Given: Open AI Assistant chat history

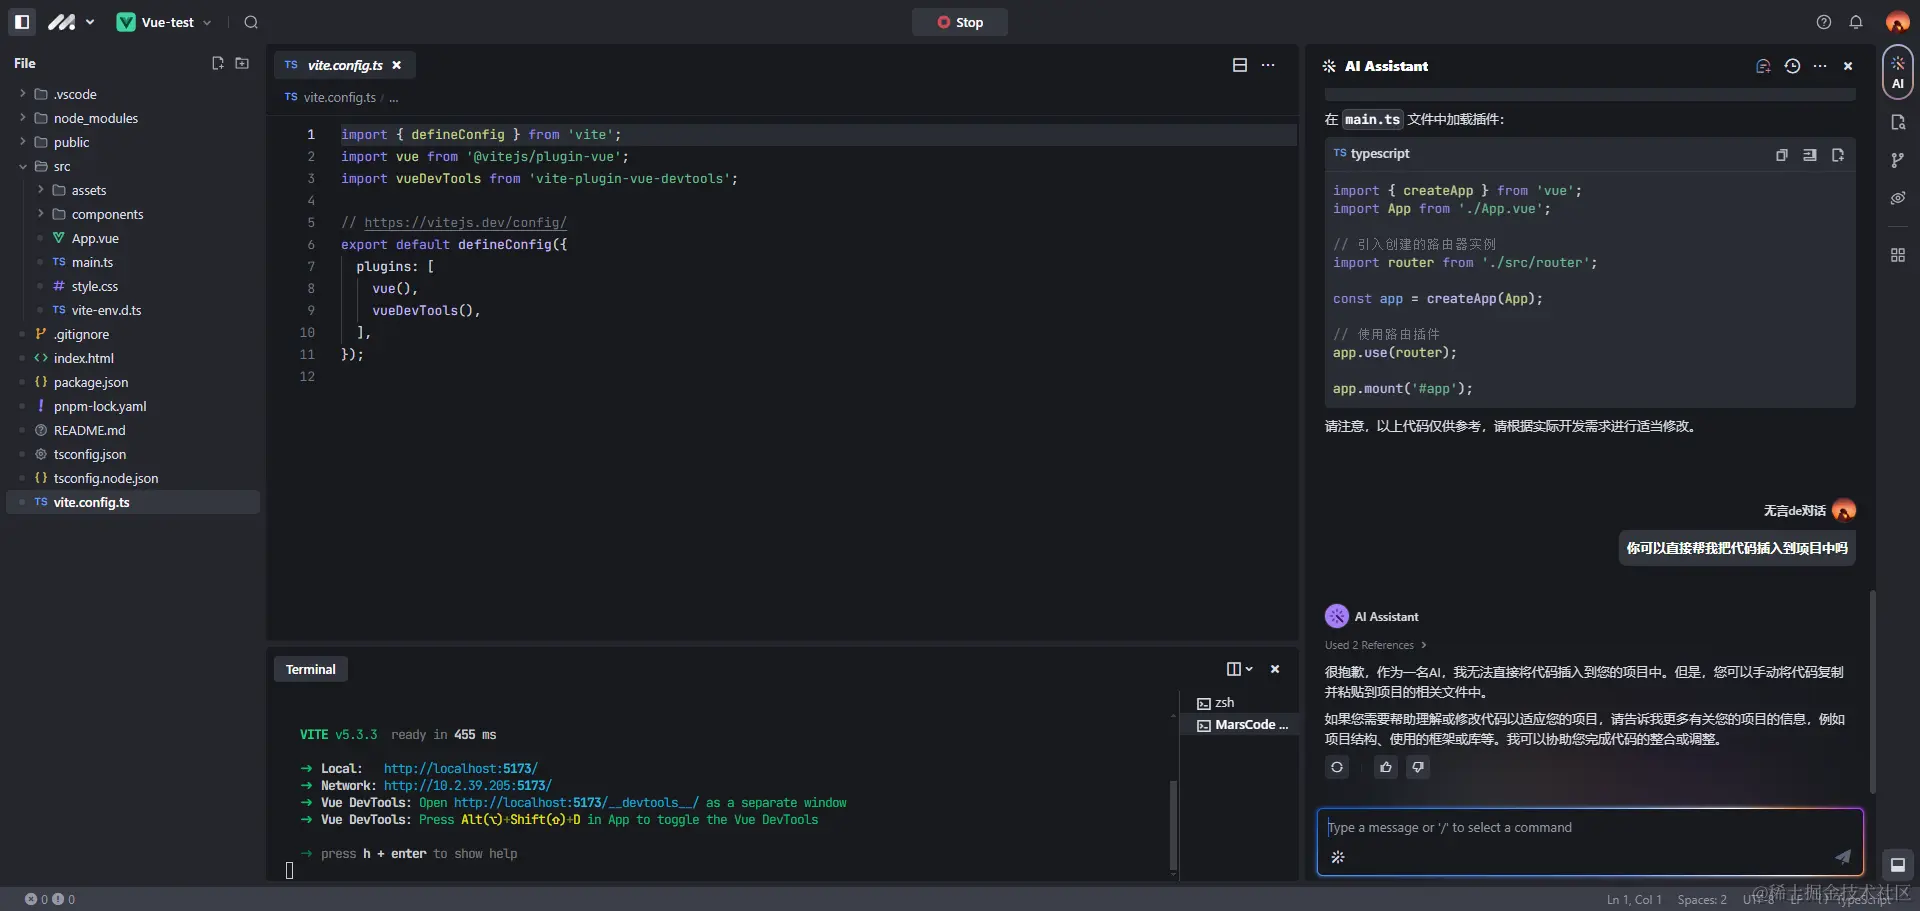Looking at the screenshot, I should click(x=1792, y=66).
